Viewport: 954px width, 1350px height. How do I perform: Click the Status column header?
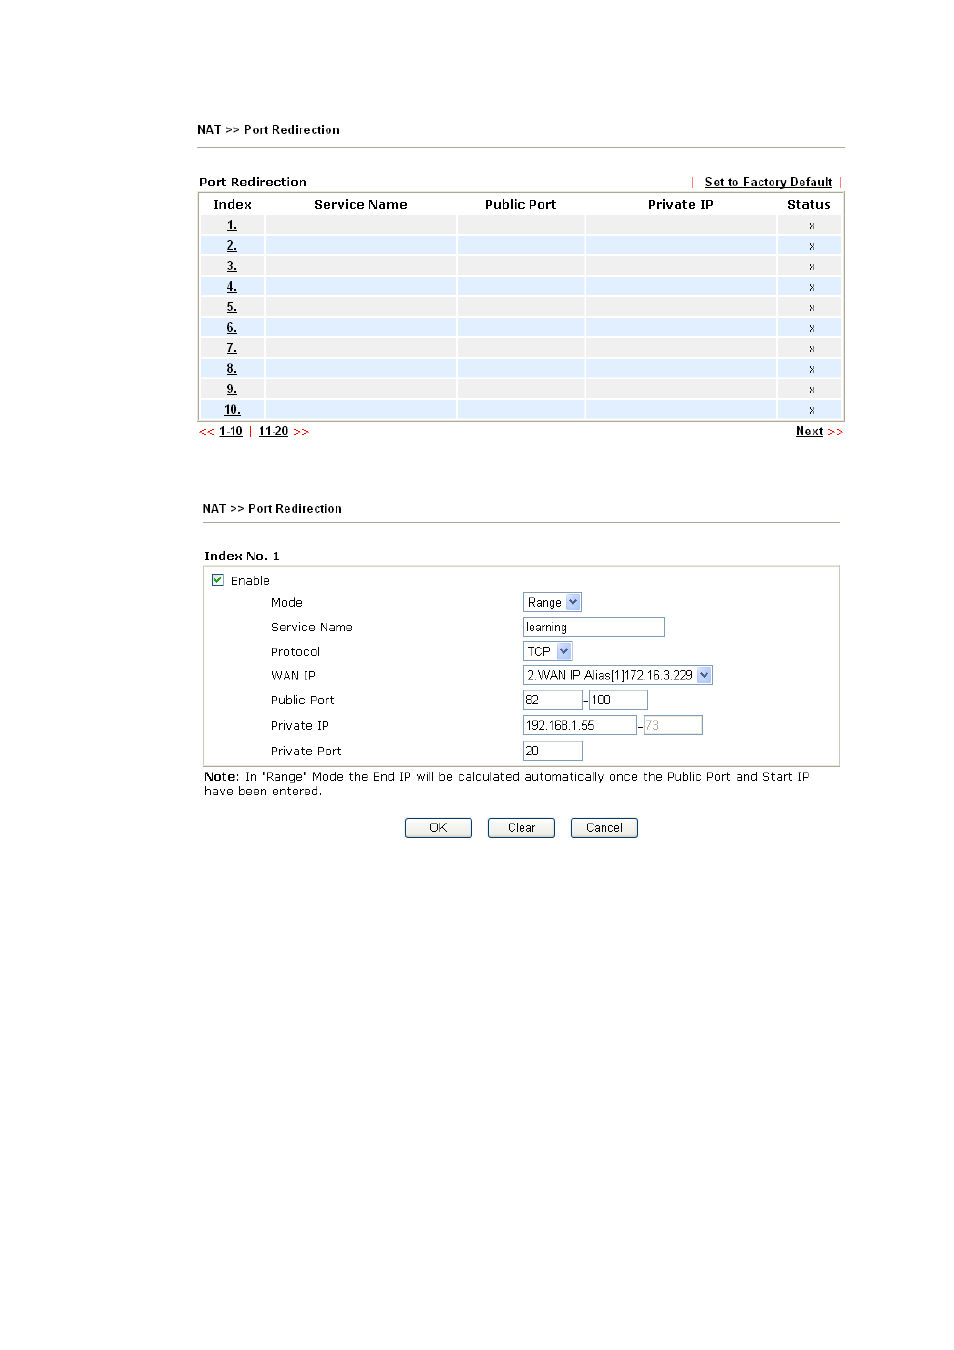click(x=808, y=204)
